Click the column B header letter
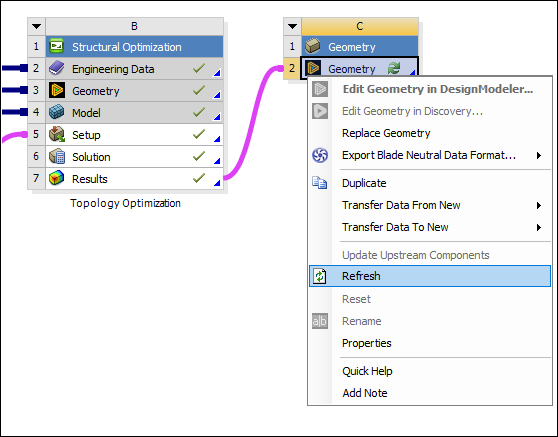The width and height of the screenshot is (558, 437). 134,26
